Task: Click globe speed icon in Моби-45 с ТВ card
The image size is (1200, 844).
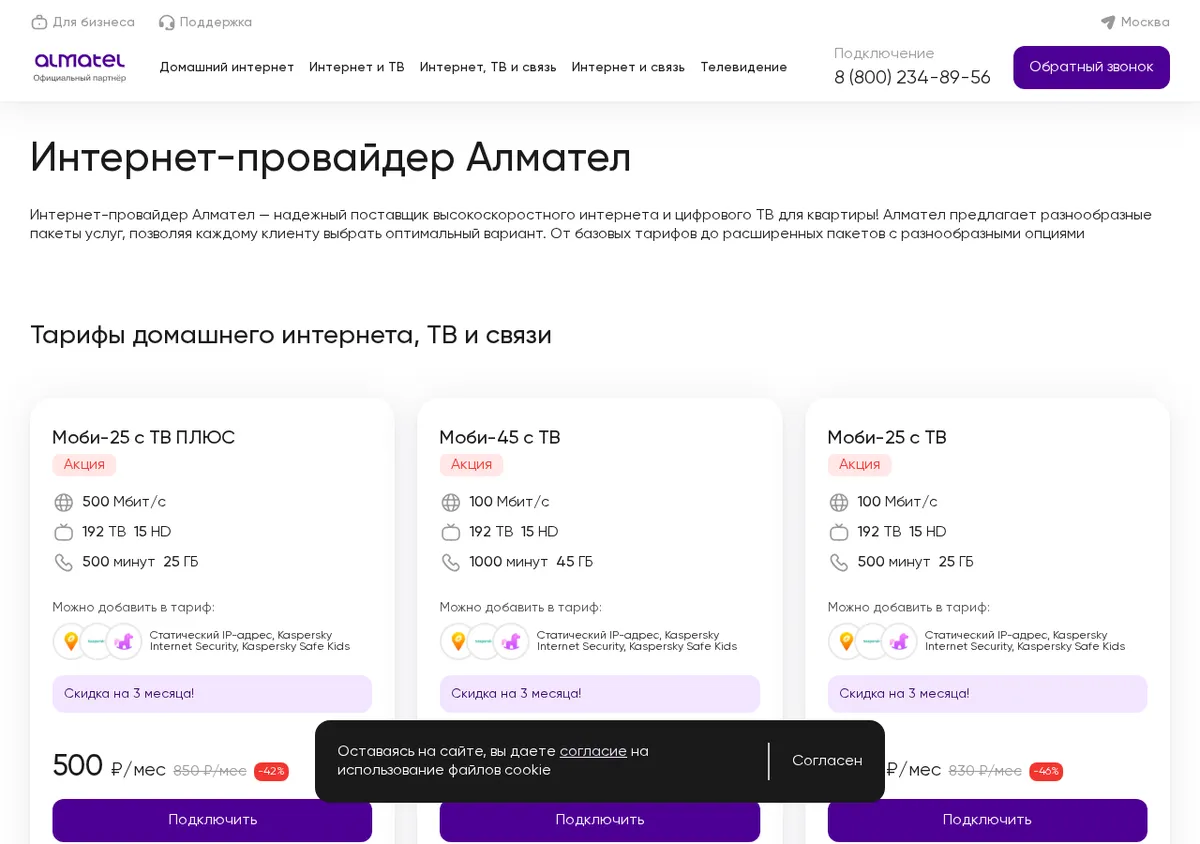Action: tap(451, 502)
